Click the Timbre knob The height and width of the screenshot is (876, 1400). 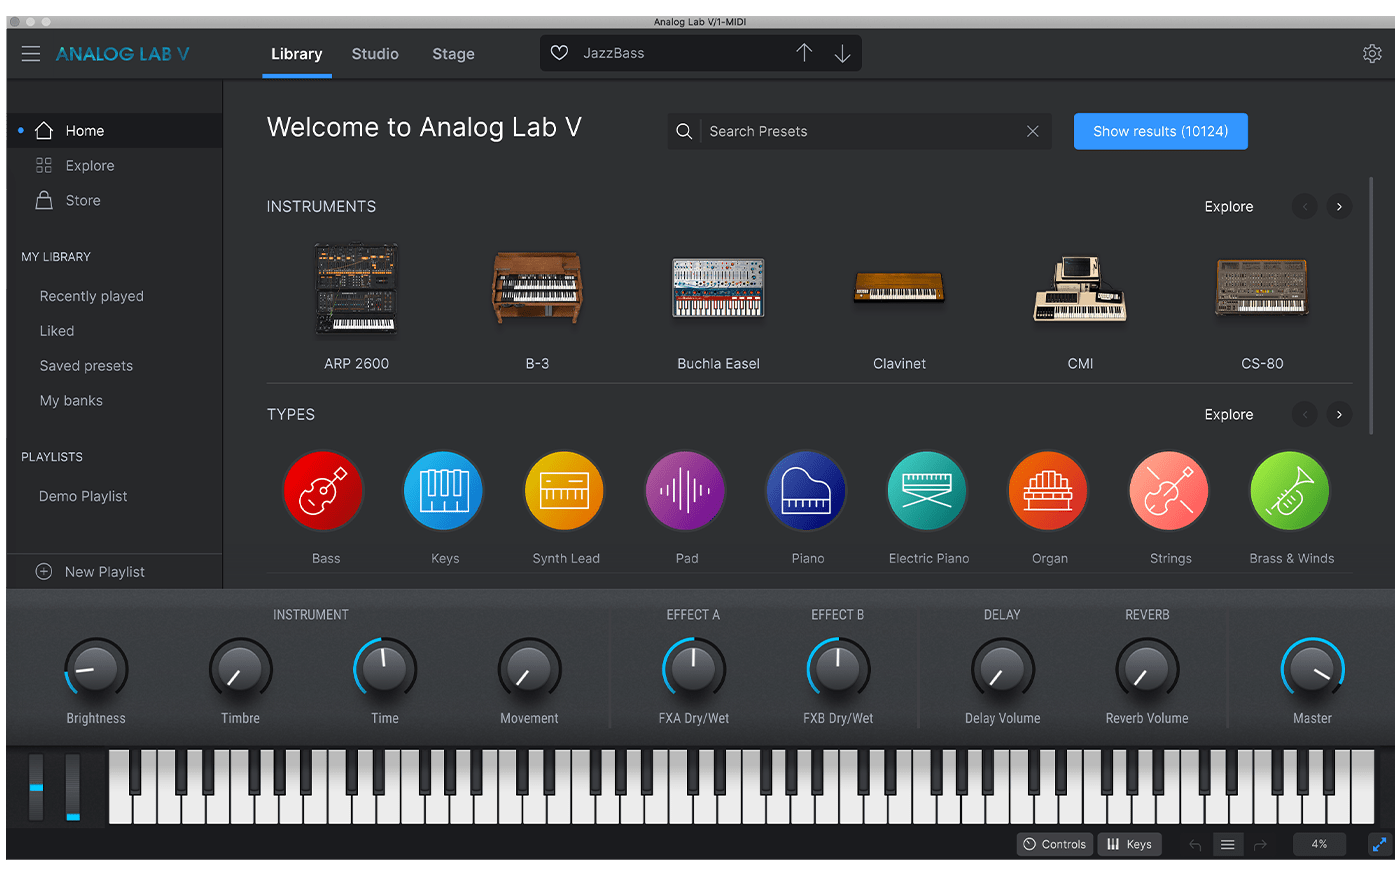point(240,669)
